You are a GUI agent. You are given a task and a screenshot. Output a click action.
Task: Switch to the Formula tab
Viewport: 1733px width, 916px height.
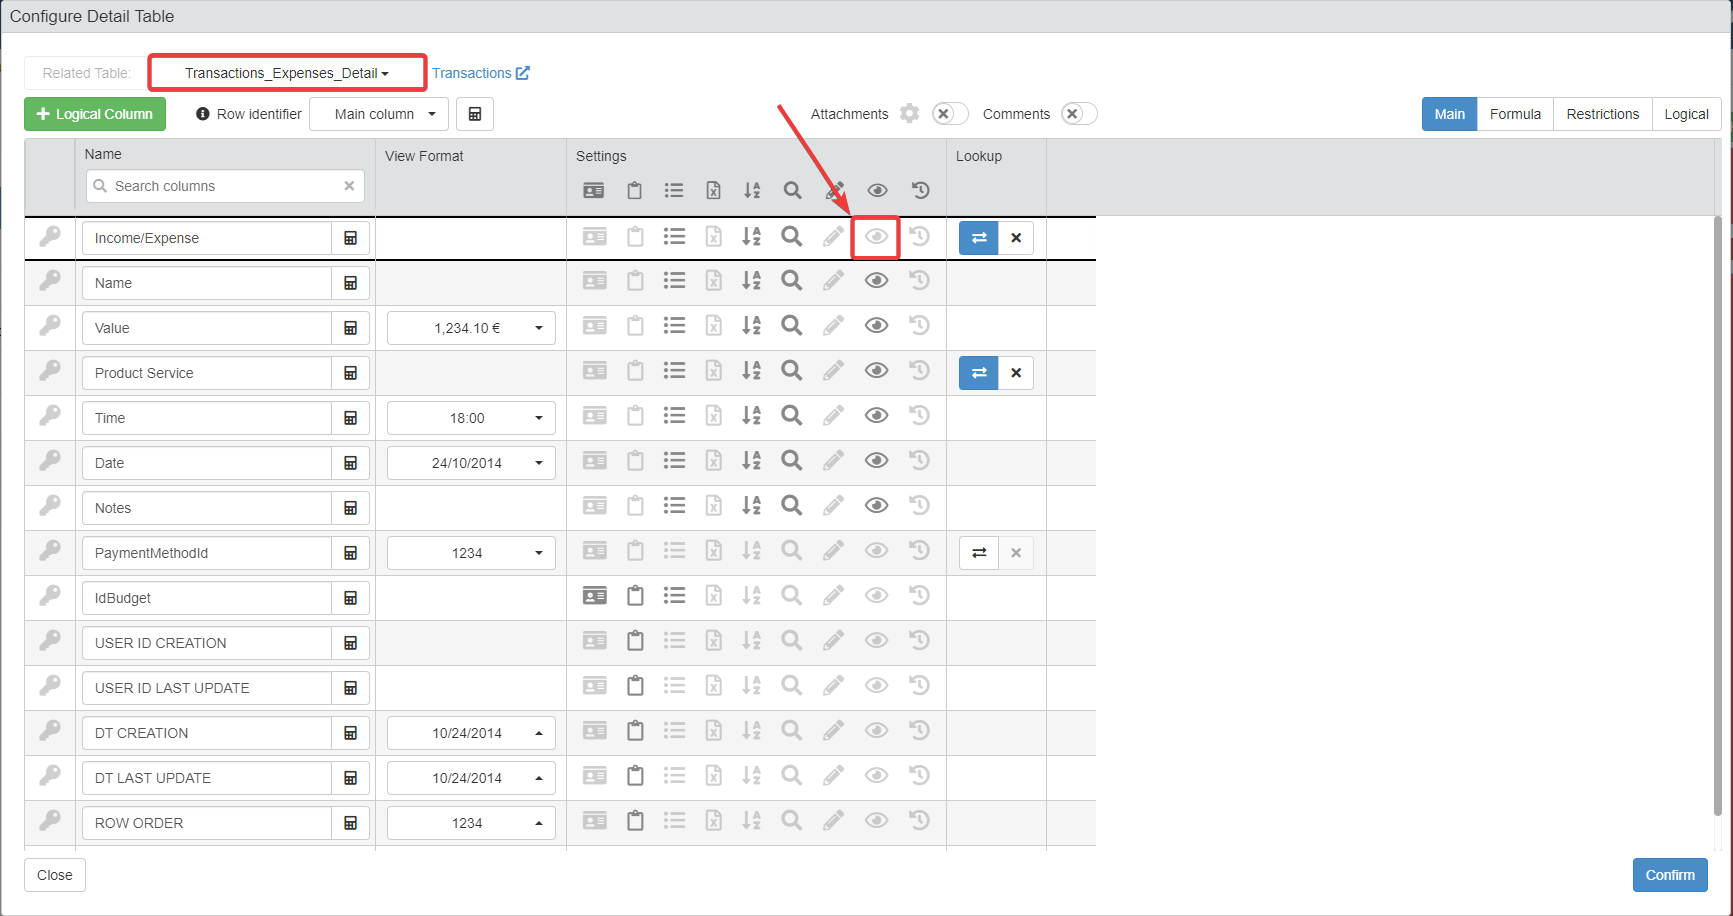coord(1514,114)
